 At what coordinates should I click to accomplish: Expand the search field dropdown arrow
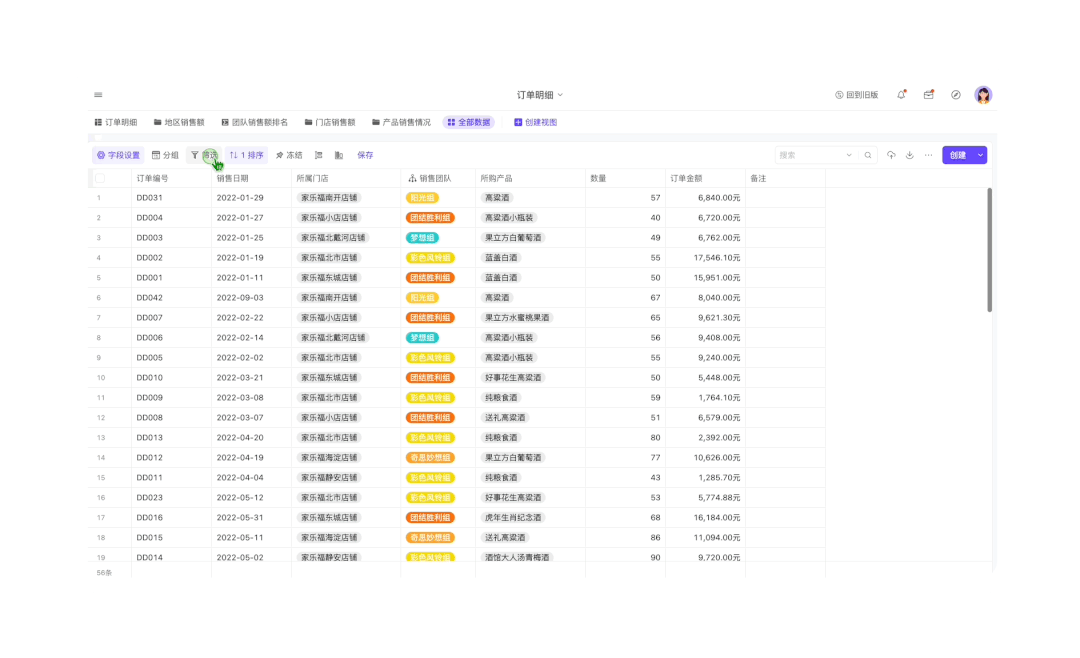coord(849,156)
